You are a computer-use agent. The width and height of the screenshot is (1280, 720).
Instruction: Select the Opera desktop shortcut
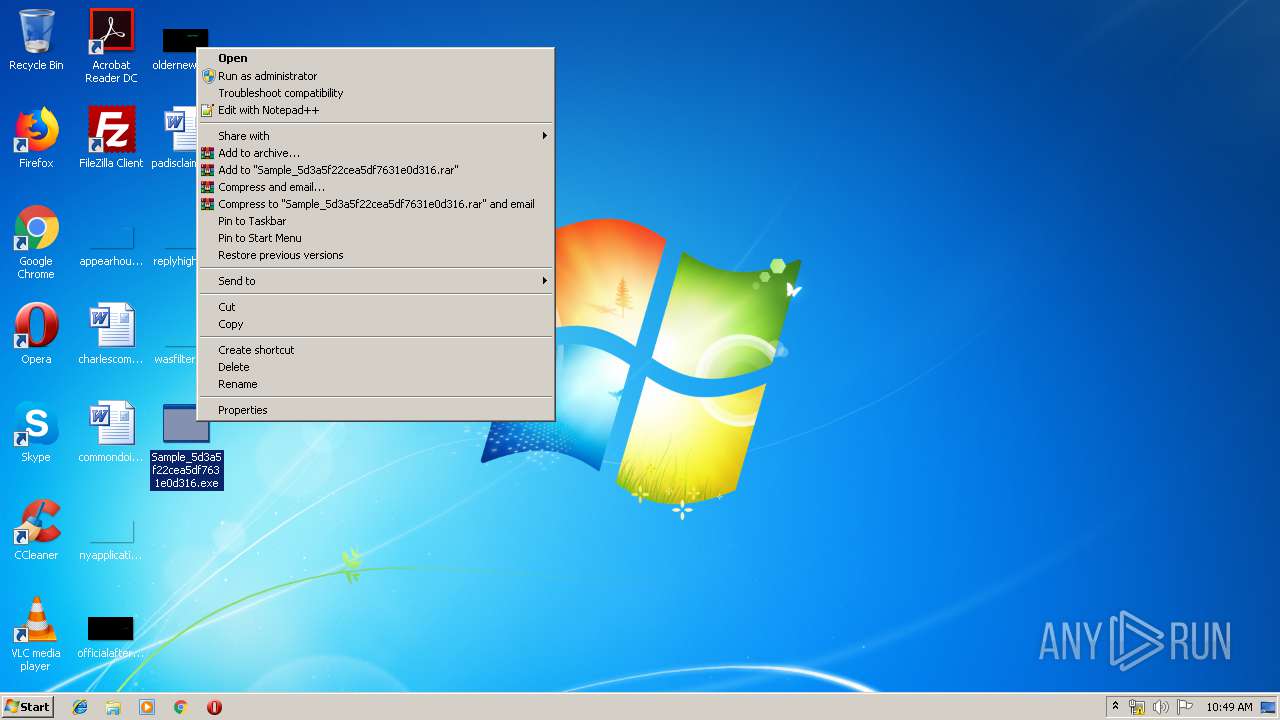click(x=36, y=334)
